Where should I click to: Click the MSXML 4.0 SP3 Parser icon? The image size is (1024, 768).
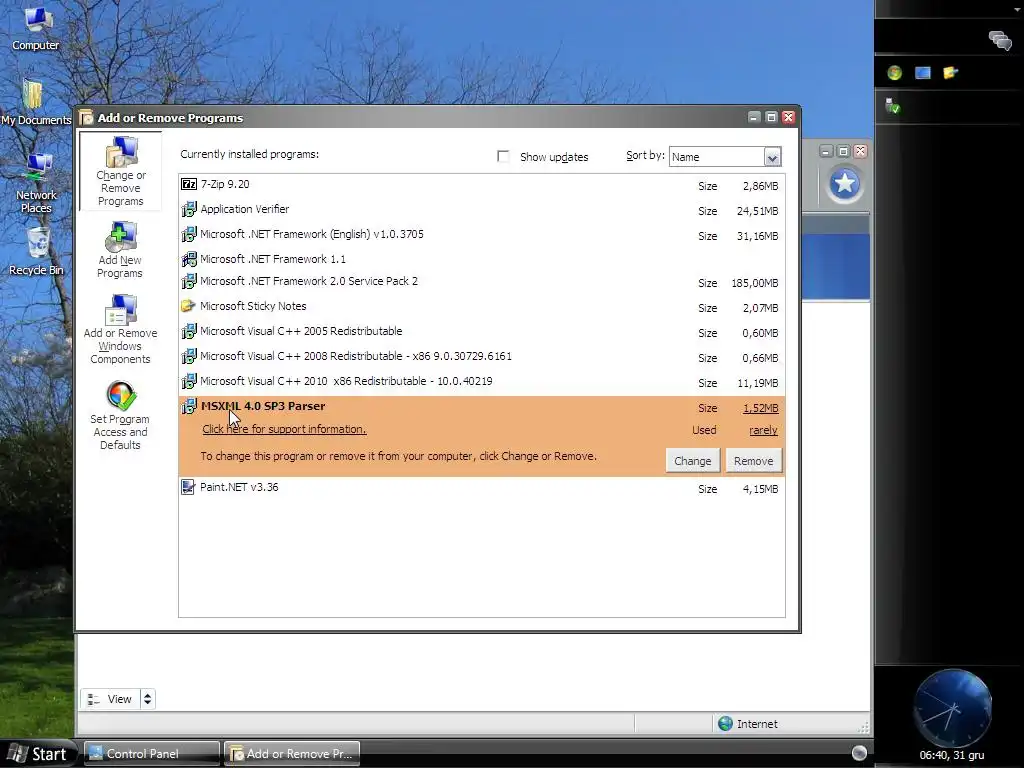pyautogui.click(x=189, y=406)
